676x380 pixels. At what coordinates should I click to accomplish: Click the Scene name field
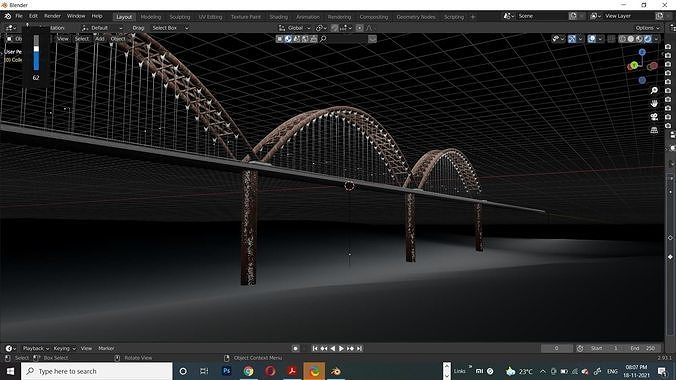point(541,16)
